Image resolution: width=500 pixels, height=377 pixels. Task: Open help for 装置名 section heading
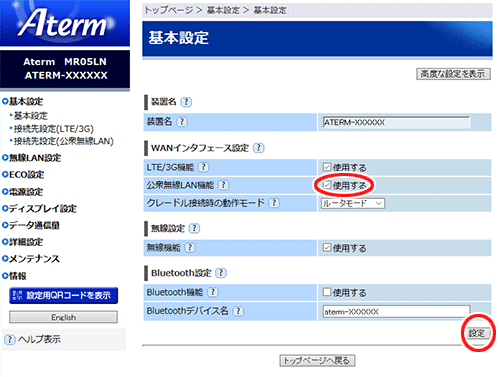coord(186,102)
